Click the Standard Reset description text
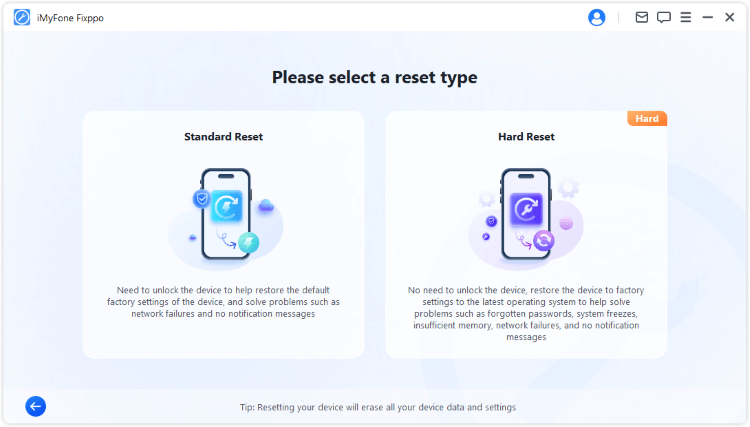The image size is (750, 427). point(223,301)
